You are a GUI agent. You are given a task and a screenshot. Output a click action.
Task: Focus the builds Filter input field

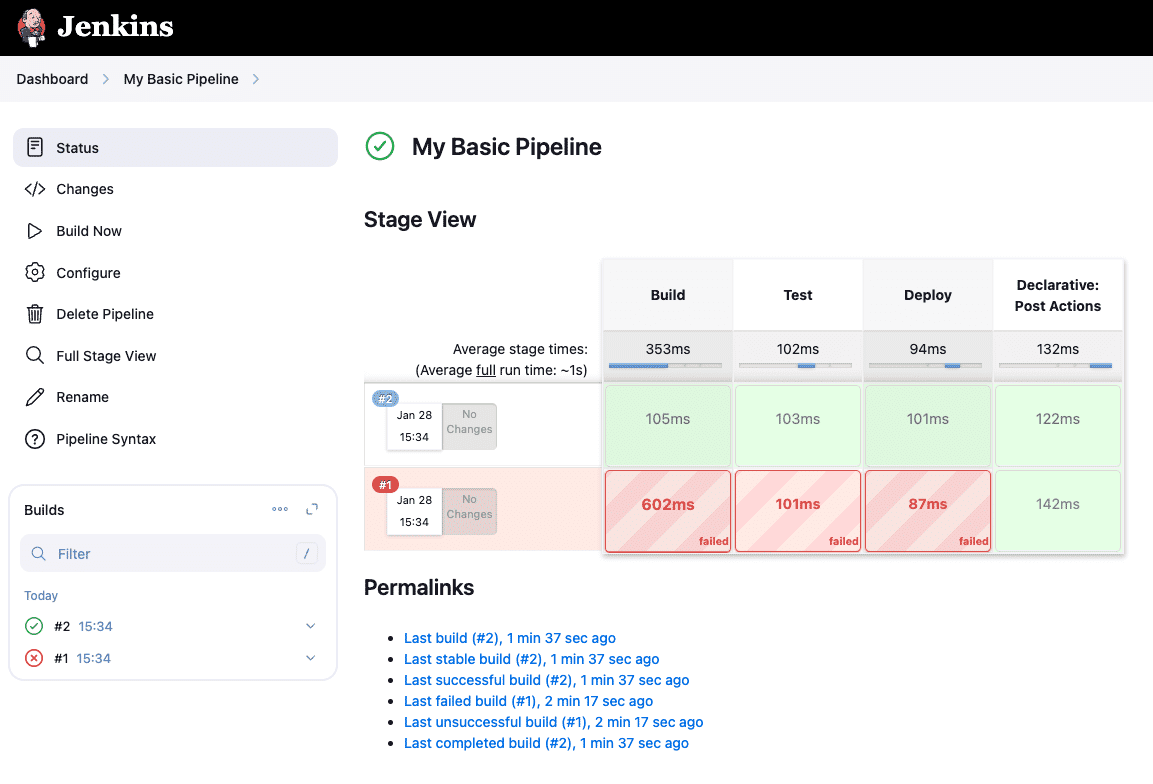coord(173,553)
